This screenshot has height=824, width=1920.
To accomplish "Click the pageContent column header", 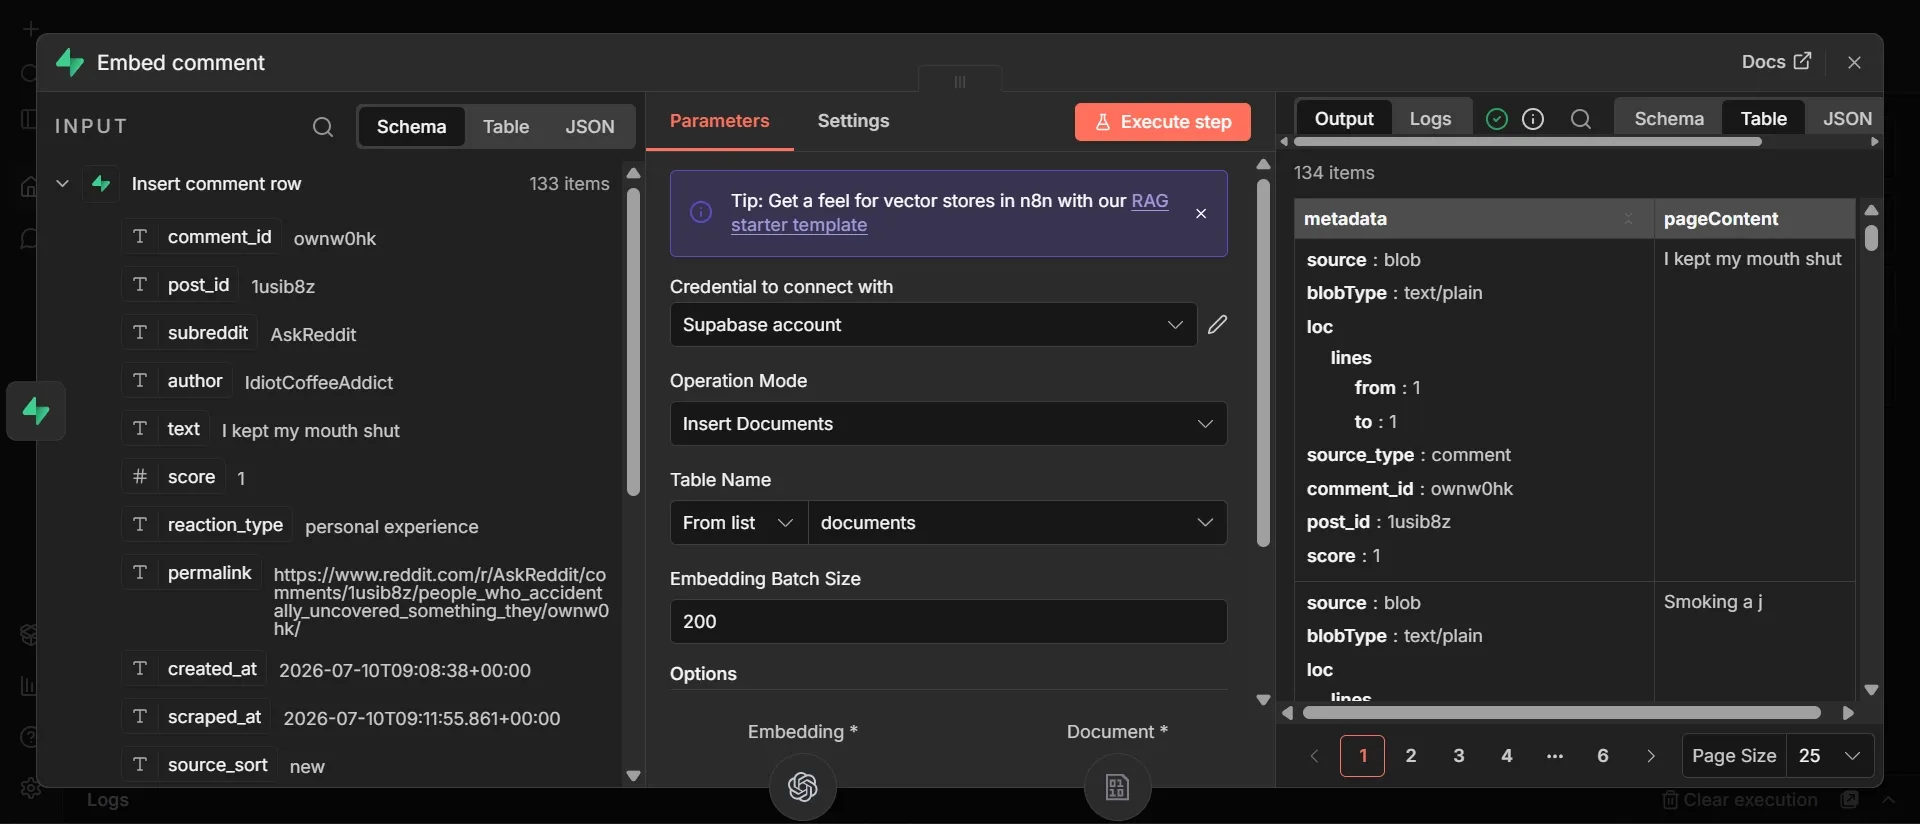I will click(x=1755, y=218).
